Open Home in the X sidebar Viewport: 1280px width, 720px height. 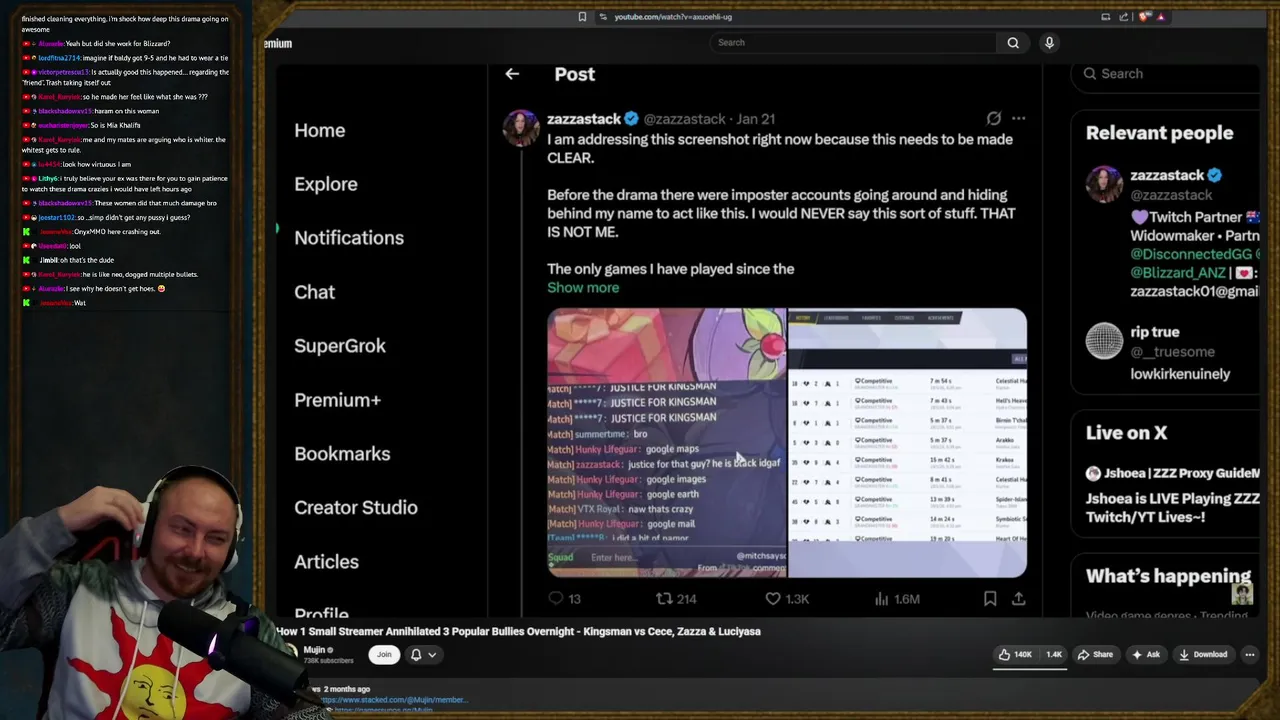coord(320,130)
